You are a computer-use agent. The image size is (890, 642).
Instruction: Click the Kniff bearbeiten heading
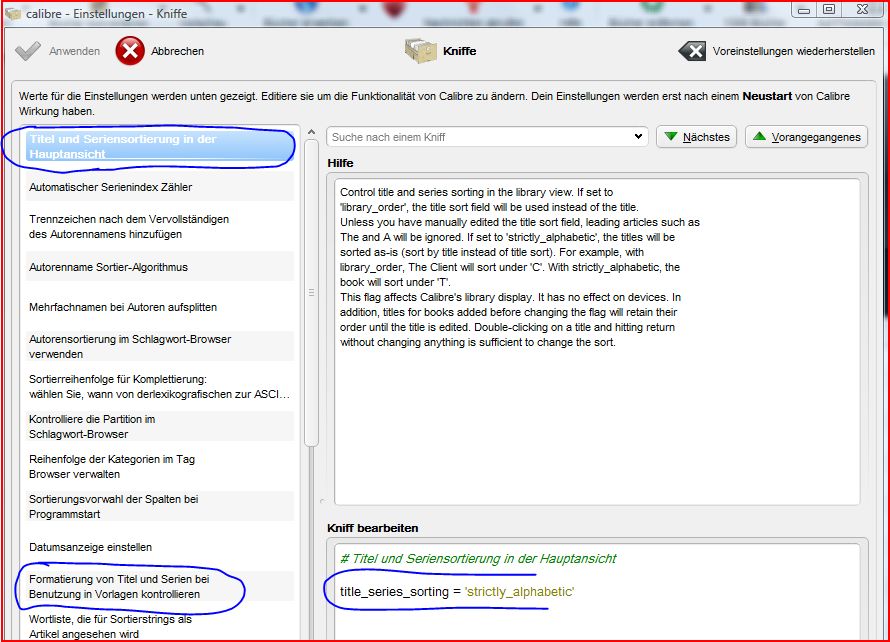click(x=372, y=528)
